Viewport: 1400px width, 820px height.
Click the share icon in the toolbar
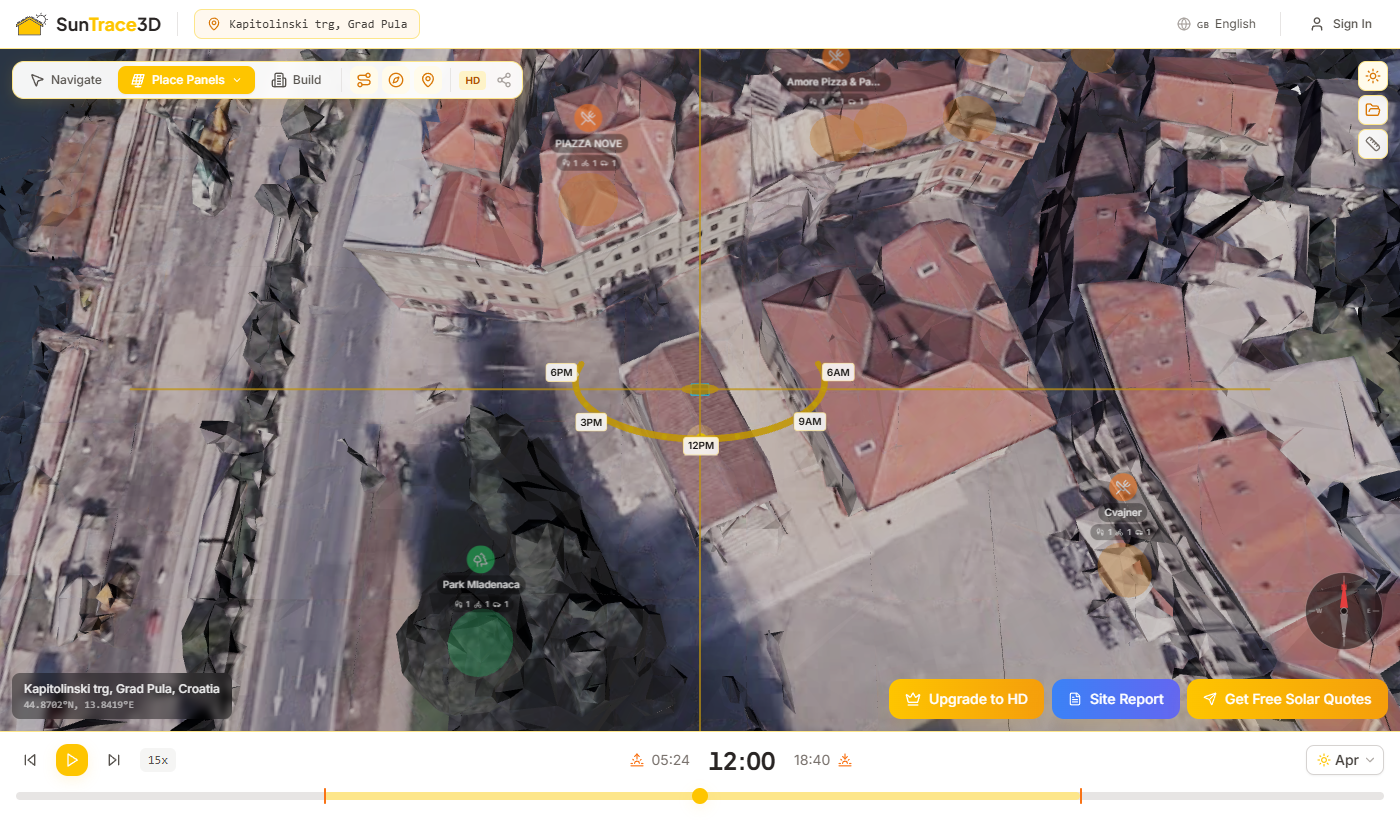tap(504, 80)
